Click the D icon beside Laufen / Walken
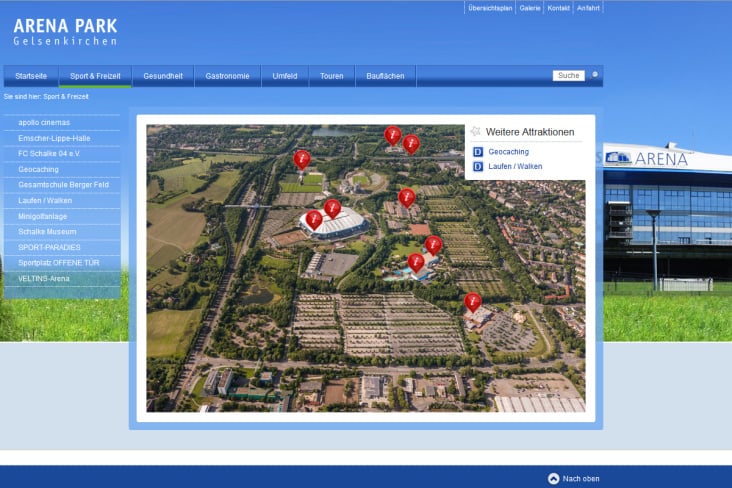 point(478,166)
